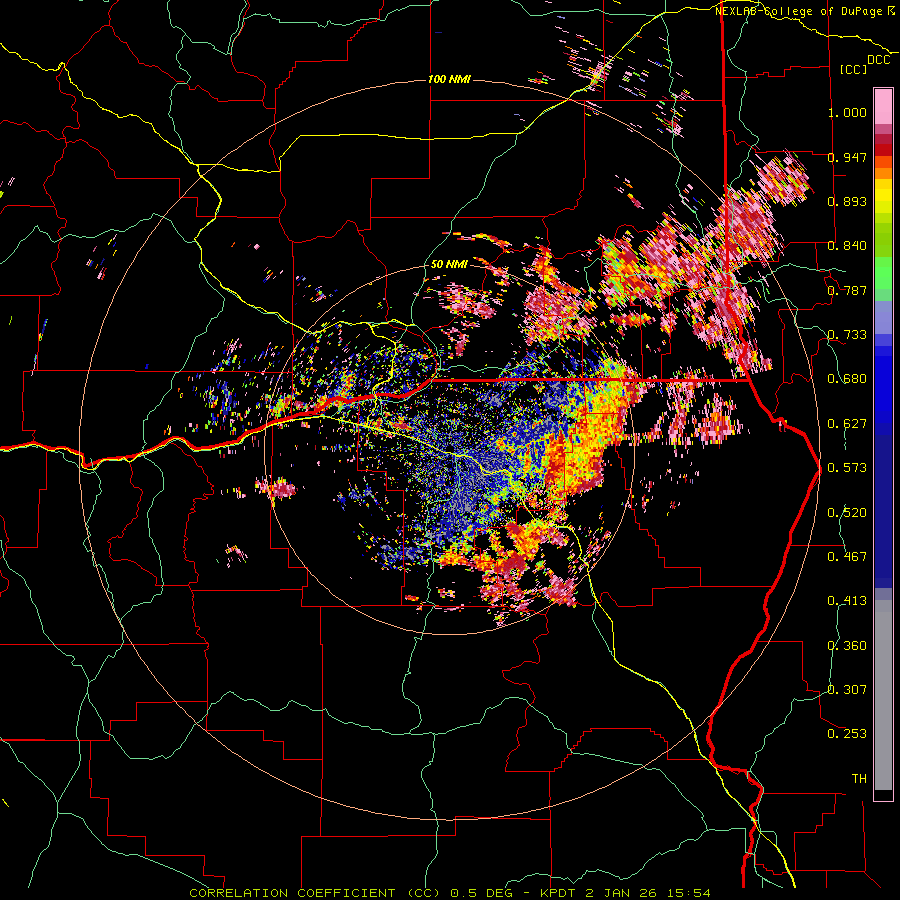Click the DCC label above the color scale

pos(879,60)
